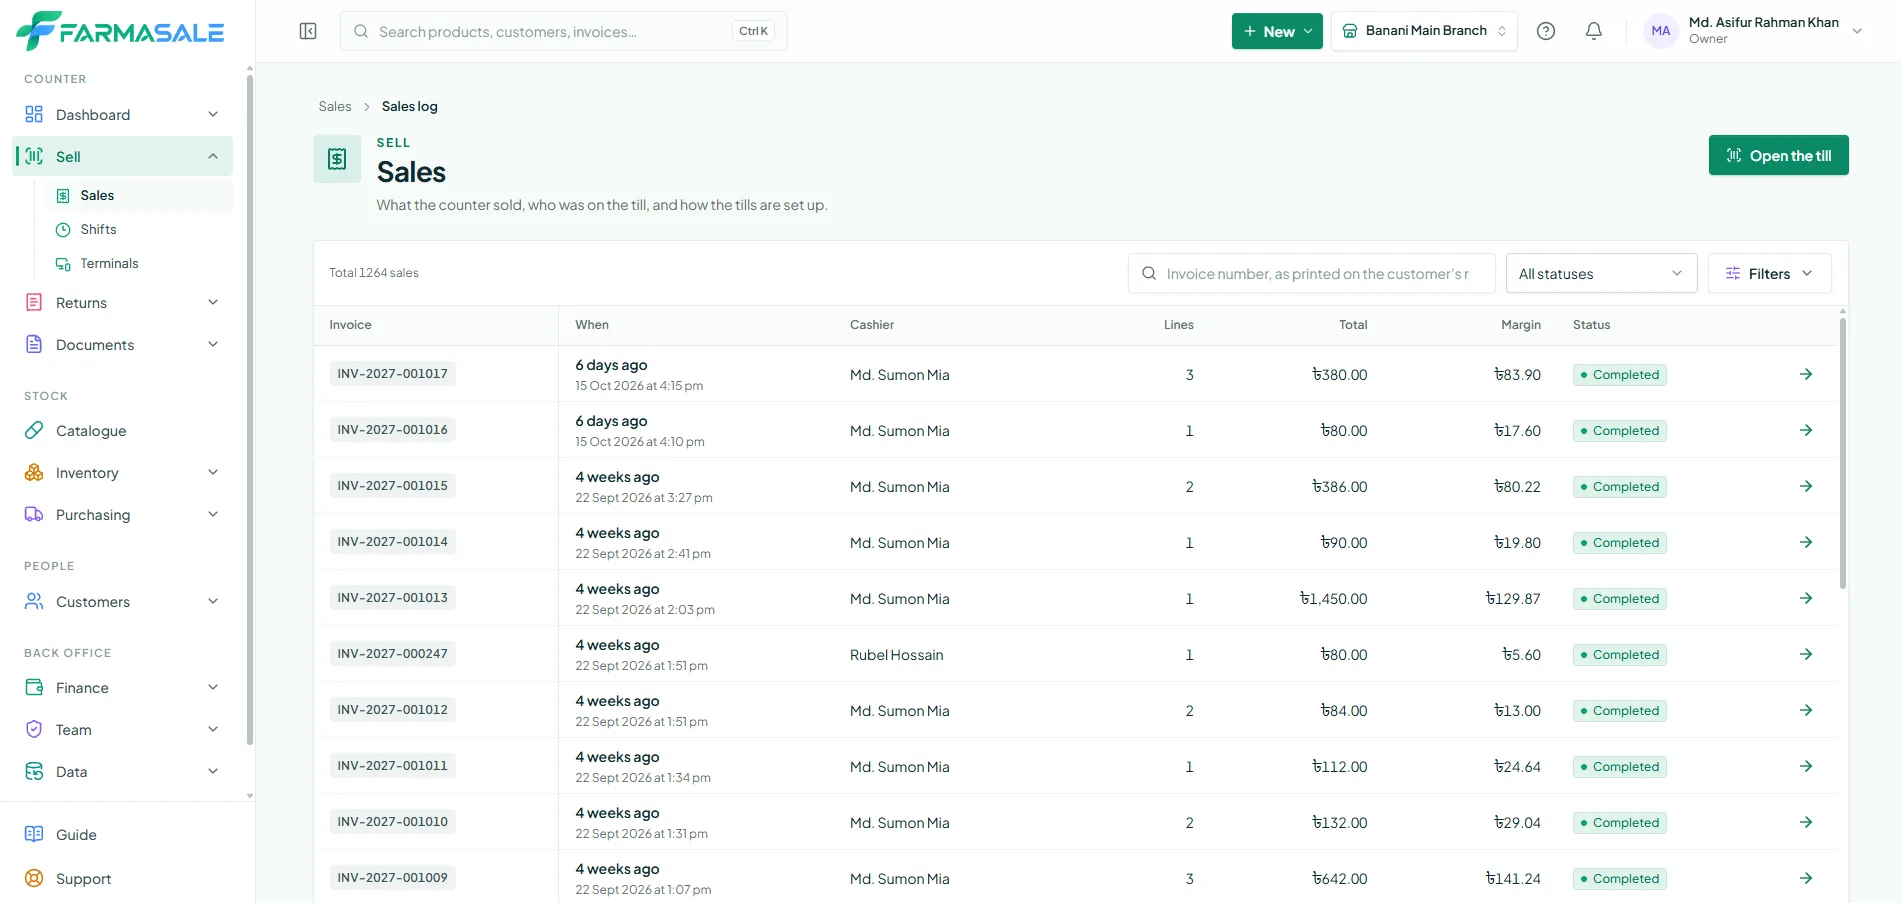Click the invoice number search field
This screenshot has width=1902, height=903.
[x=1312, y=273]
